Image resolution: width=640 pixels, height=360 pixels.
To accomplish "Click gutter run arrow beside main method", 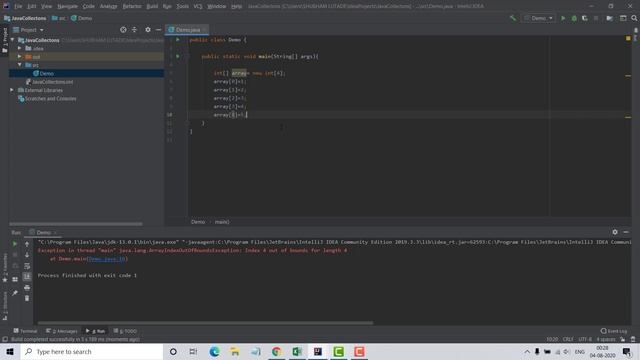I will pos(178,56).
